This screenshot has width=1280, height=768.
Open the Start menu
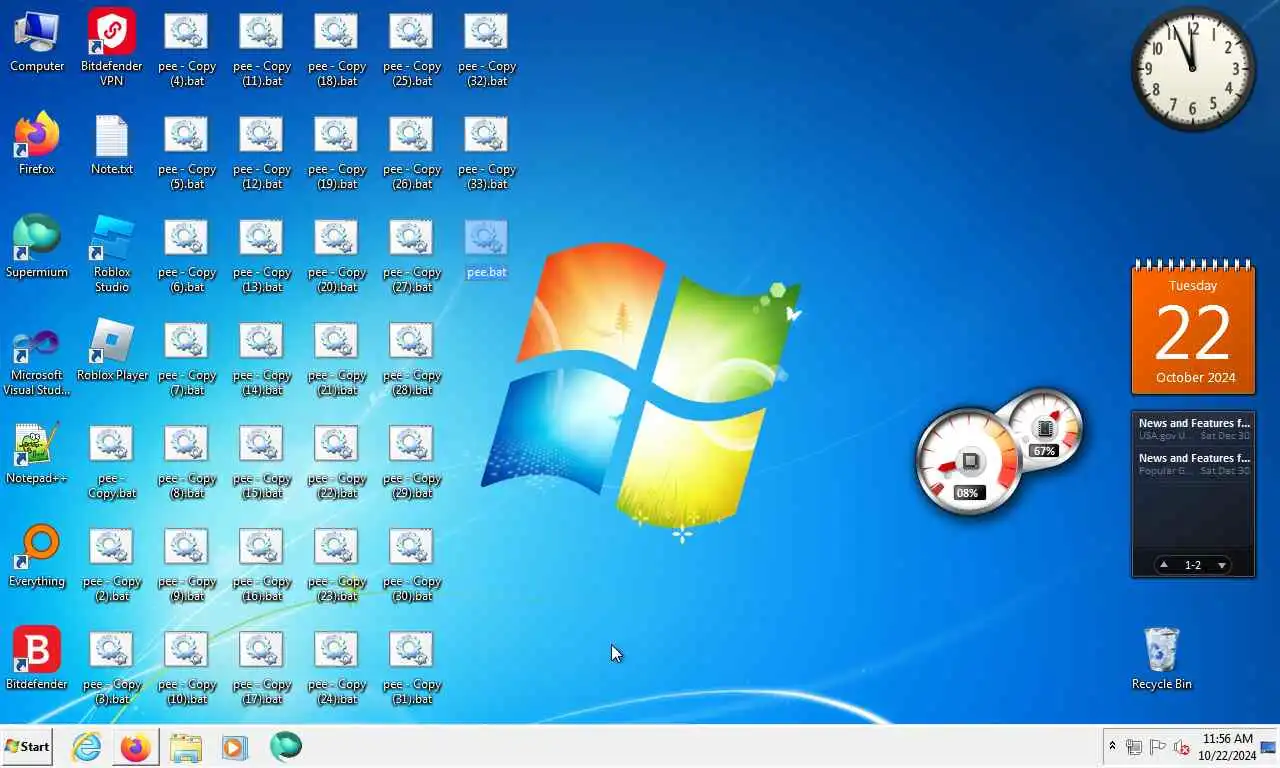point(27,747)
